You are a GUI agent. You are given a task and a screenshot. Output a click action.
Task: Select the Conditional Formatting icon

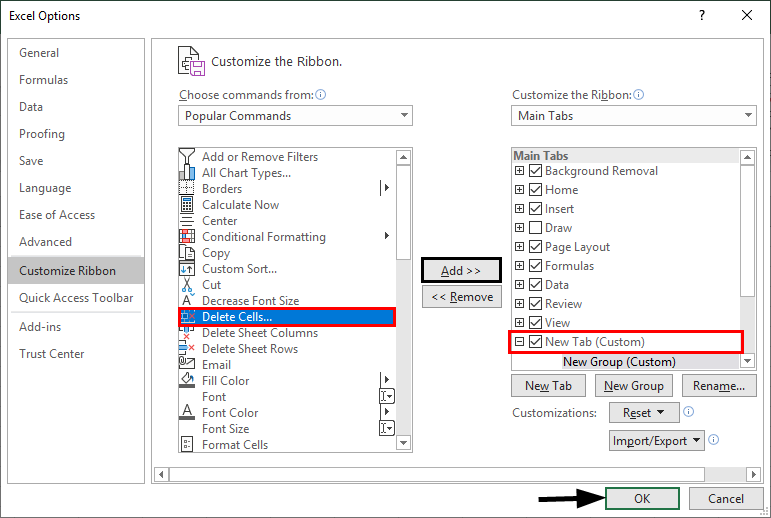187,237
